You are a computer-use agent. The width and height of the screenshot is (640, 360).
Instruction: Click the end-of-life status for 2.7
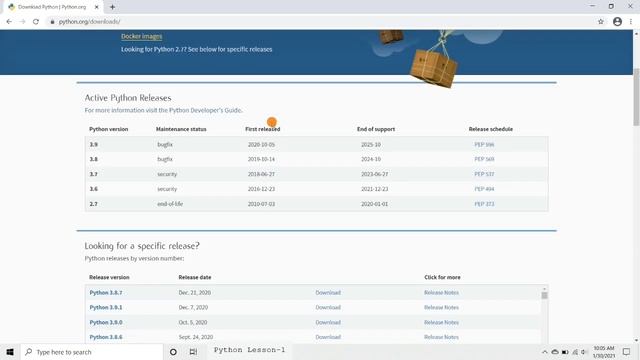click(170, 204)
